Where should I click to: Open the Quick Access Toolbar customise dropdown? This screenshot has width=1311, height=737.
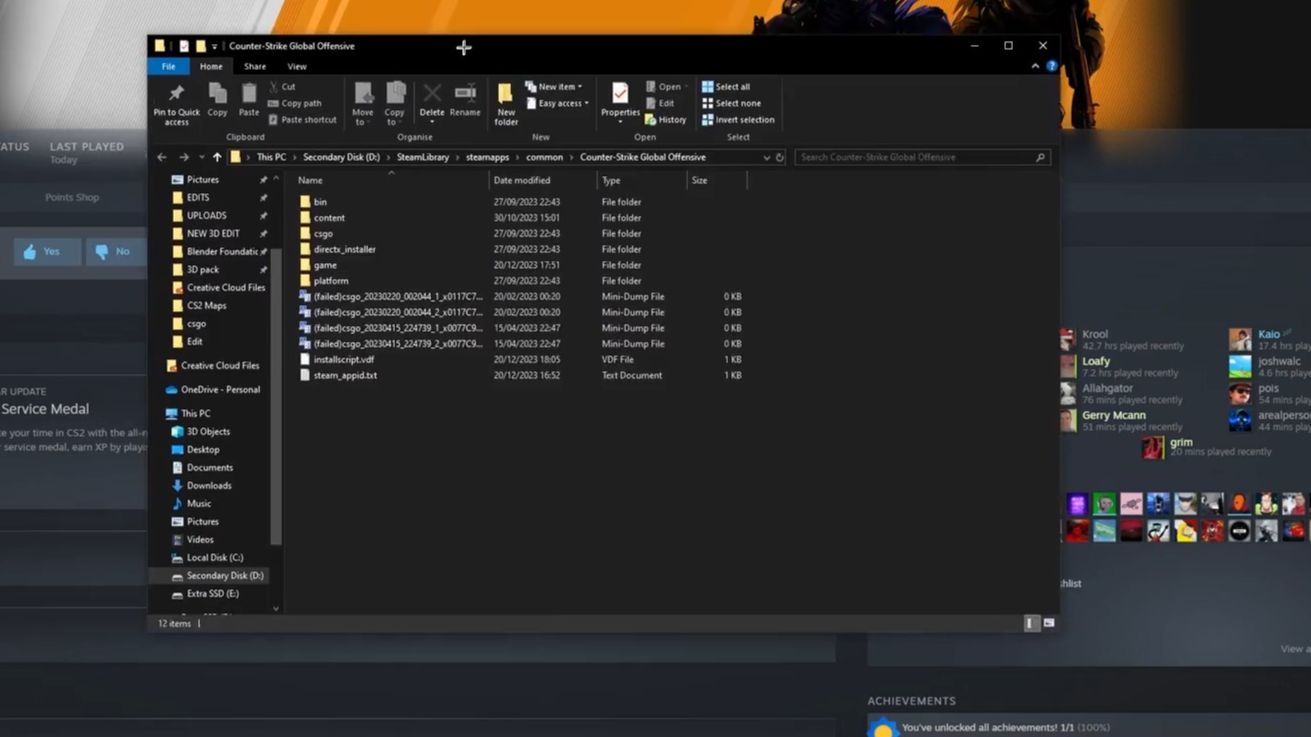click(214, 46)
